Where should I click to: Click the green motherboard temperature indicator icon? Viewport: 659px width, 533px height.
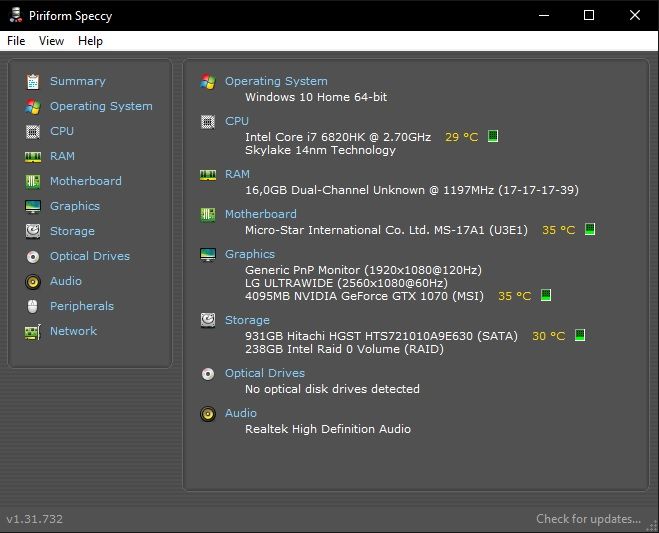pyautogui.click(x=590, y=230)
